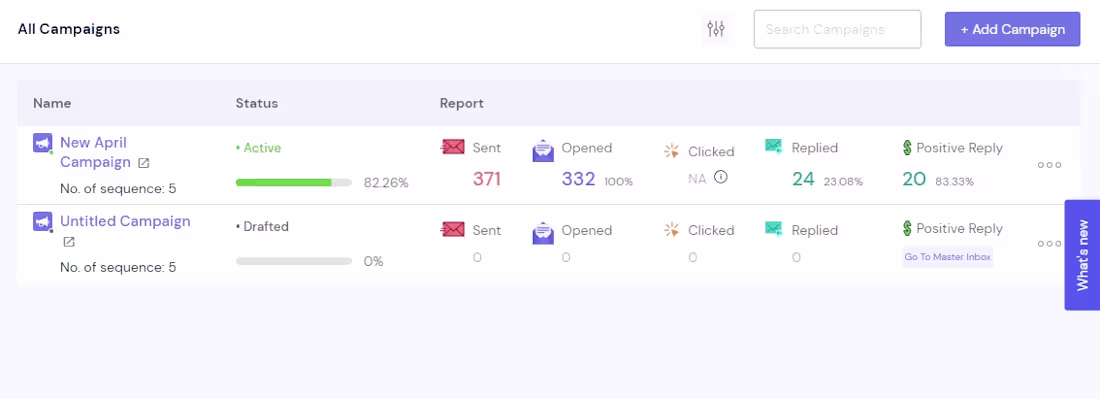The width and height of the screenshot is (1100, 399).
Task: Focus the Search Campaigns input field
Action: 838,29
